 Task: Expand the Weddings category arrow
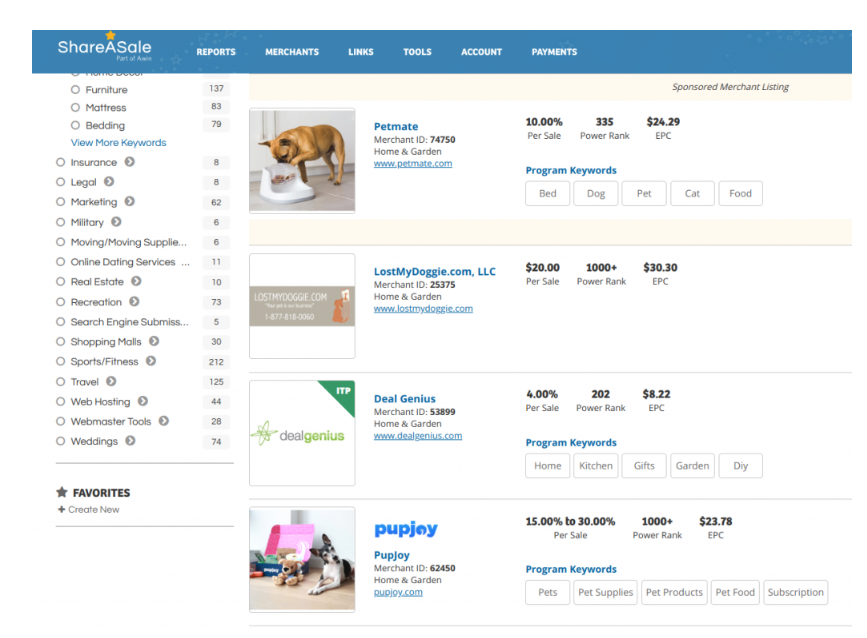point(130,441)
